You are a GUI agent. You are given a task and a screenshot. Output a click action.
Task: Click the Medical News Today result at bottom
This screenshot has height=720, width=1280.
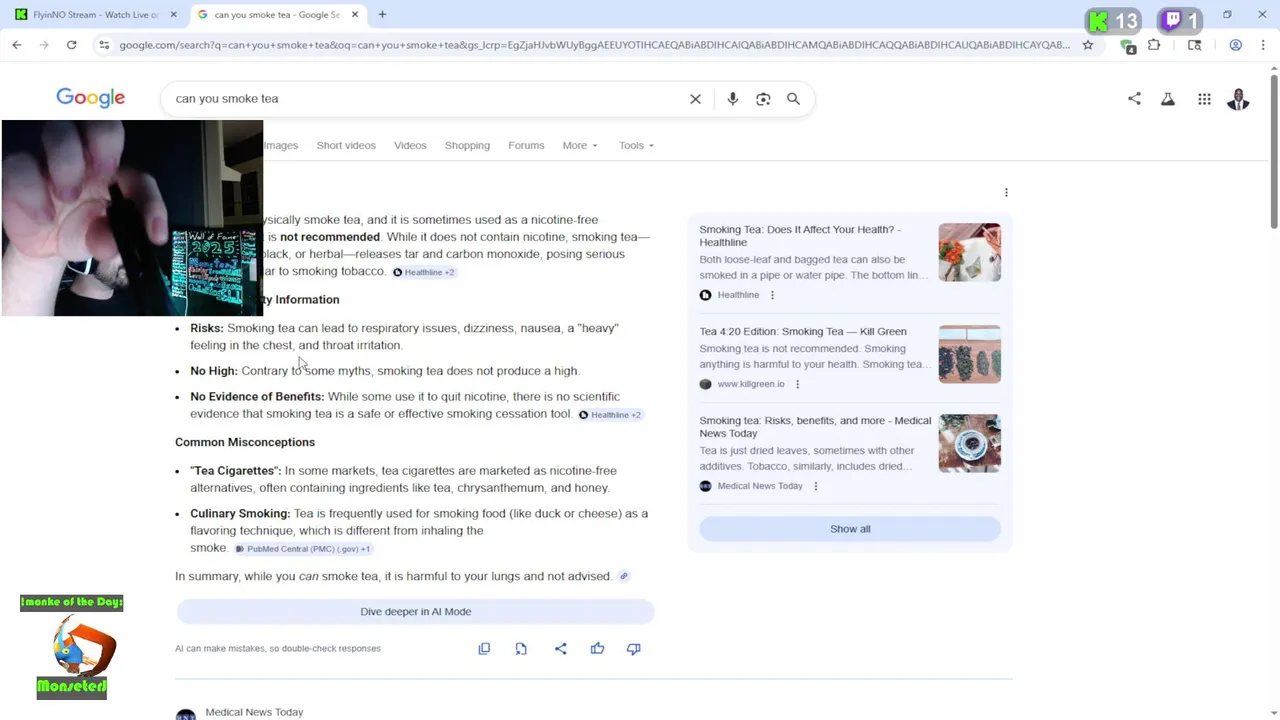254,712
